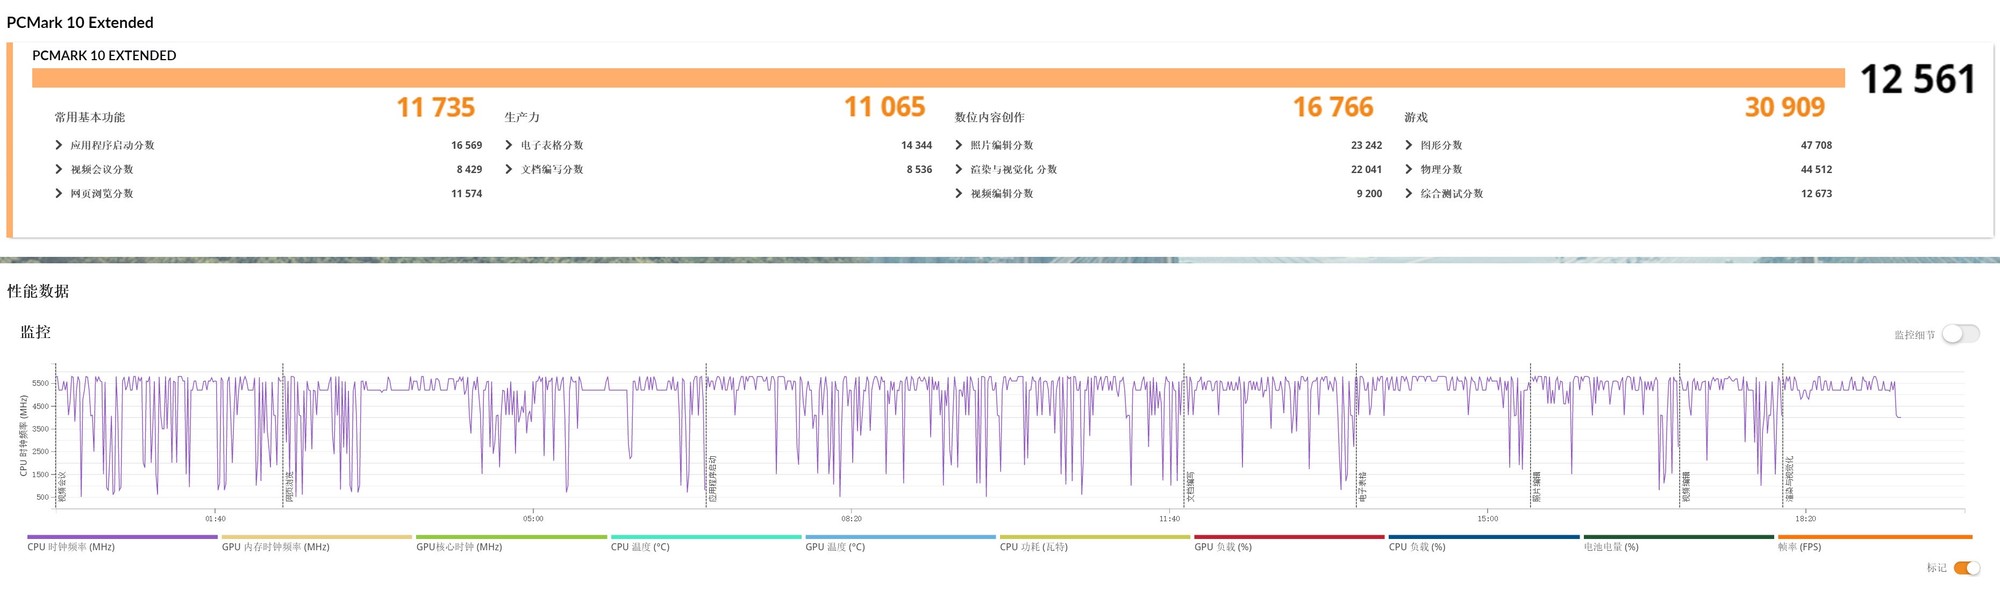Click the 电子表格 marker on the chart
This screenshot has height=604, width=2000.
click(x=1362, y=487)
